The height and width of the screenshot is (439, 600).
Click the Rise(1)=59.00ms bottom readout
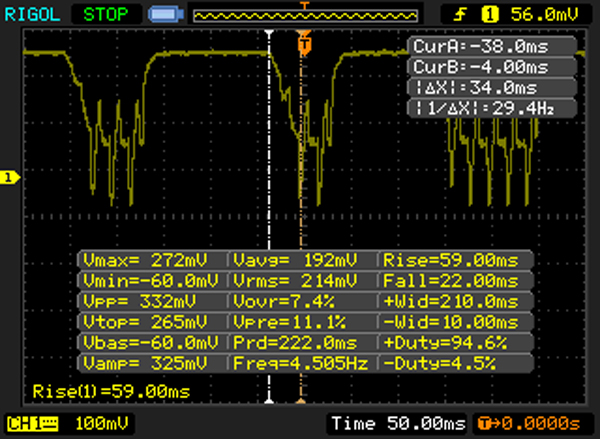[x=111, y=392]
